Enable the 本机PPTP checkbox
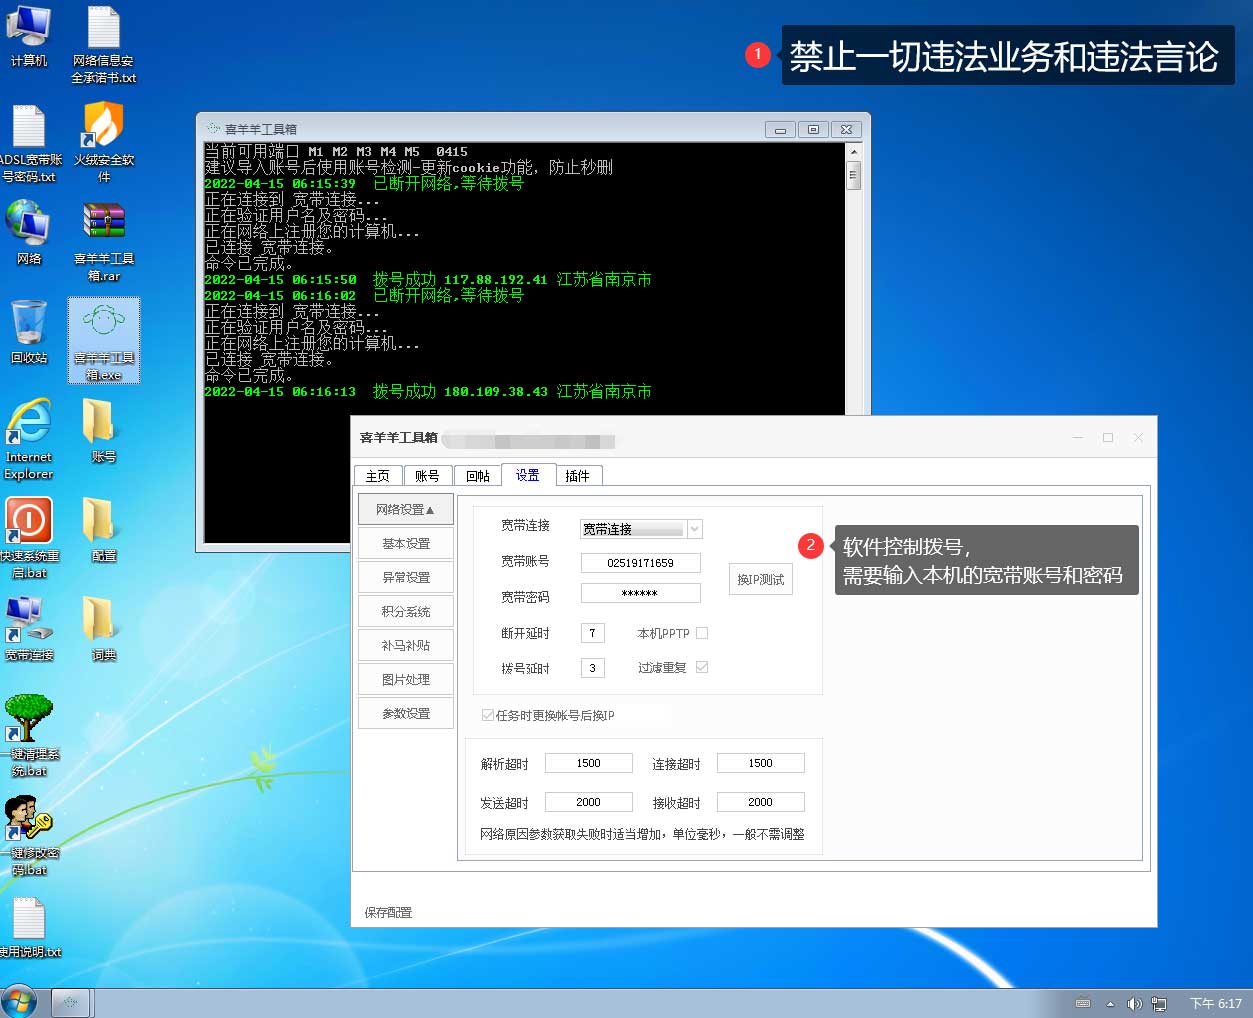This screenshot has width=1253, height=1018. click(702, 633)
